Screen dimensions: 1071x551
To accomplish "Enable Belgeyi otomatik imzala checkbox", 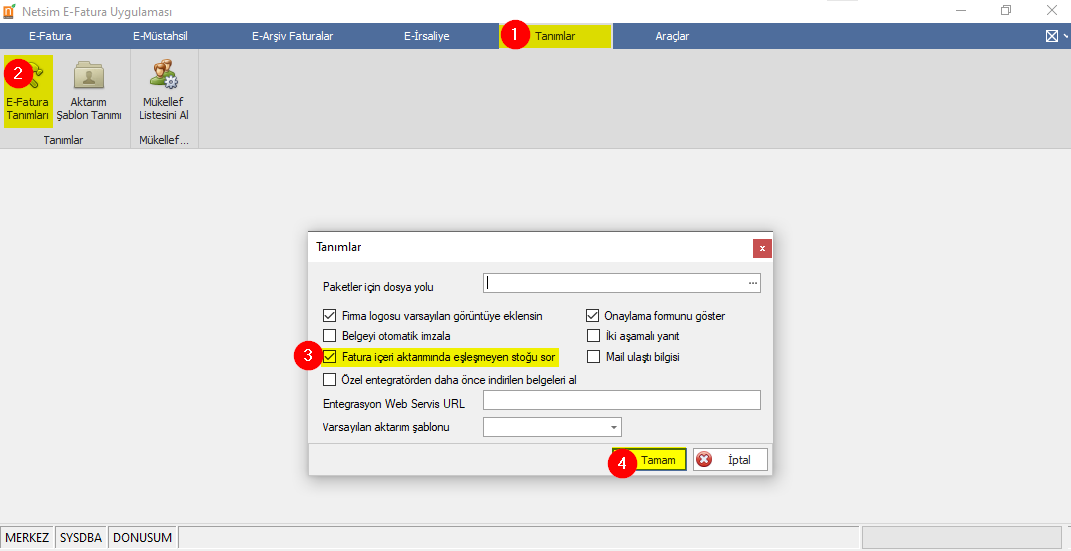I will (x=330, y=336).
